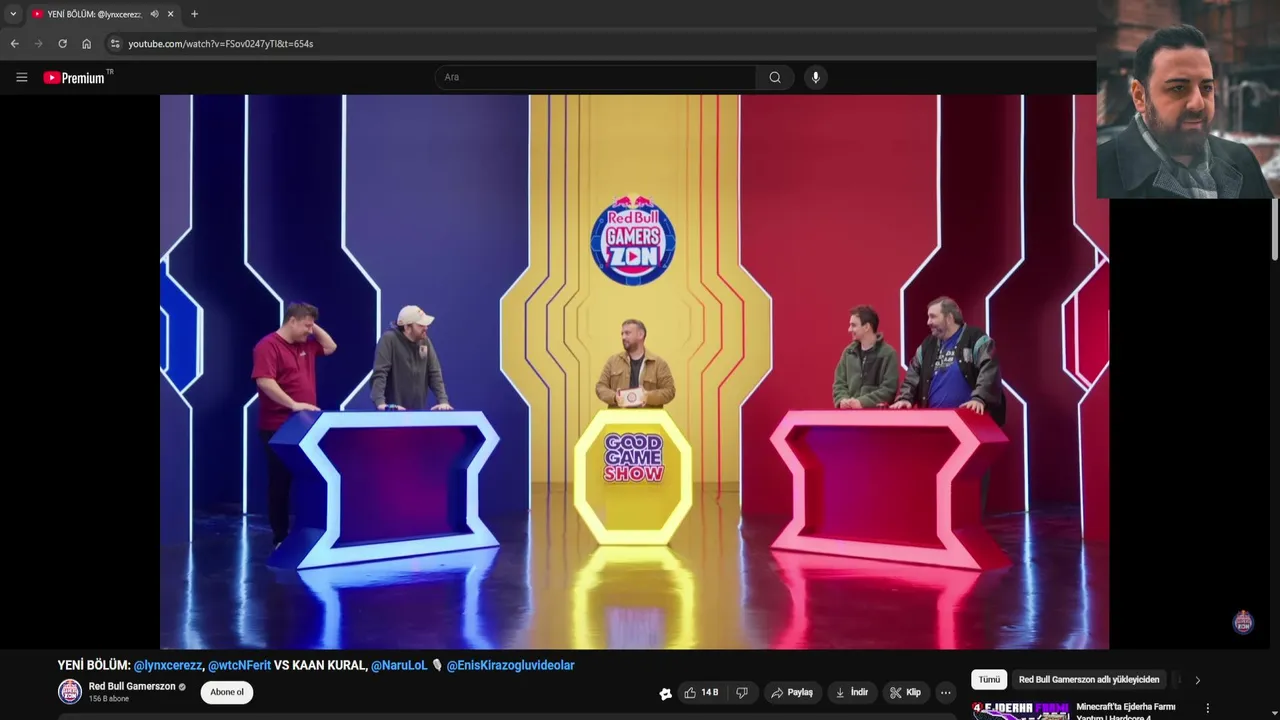Close the YENİ BÖLÜM browser tab
This screenshot has width=1280, height=720.
click(171, 14)
